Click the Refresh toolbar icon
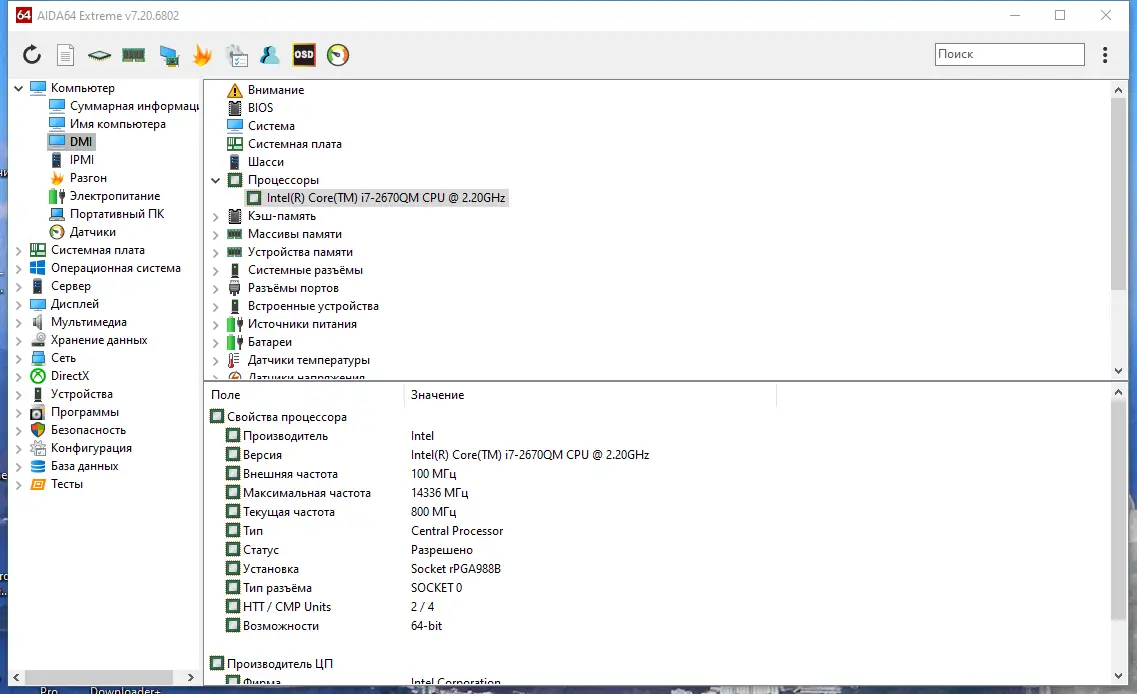The image size is (1137, 694). tap(32, 55)
